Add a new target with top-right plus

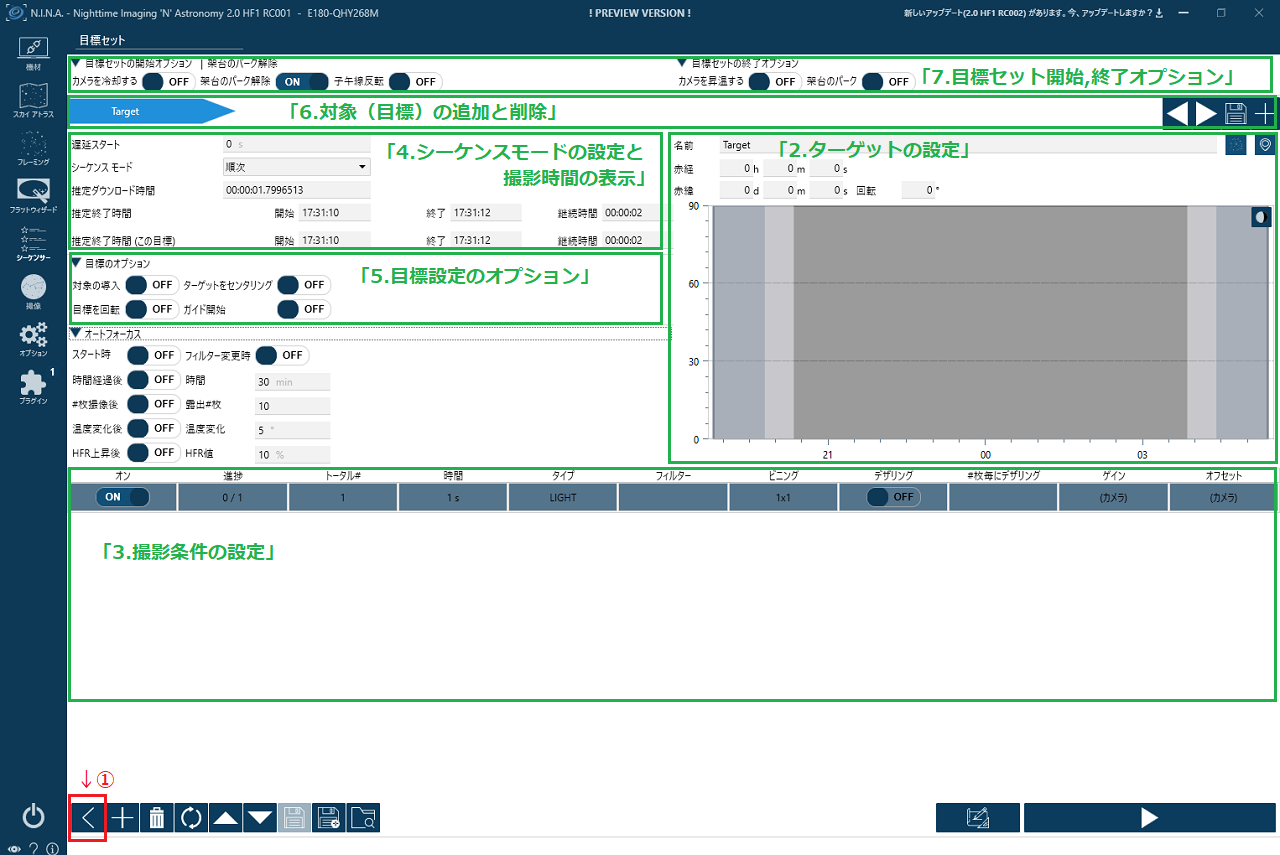click(1264, 113)
